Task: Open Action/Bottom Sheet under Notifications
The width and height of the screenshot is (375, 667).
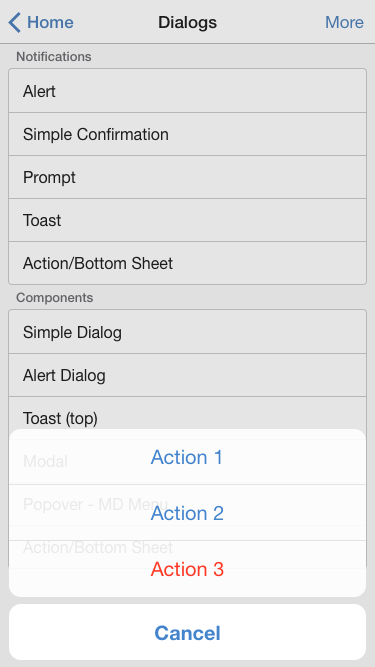Action: tap(188, 263)
